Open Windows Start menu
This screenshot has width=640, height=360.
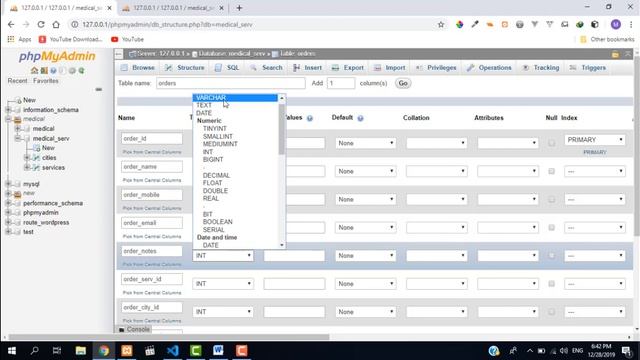pos(11,351)
